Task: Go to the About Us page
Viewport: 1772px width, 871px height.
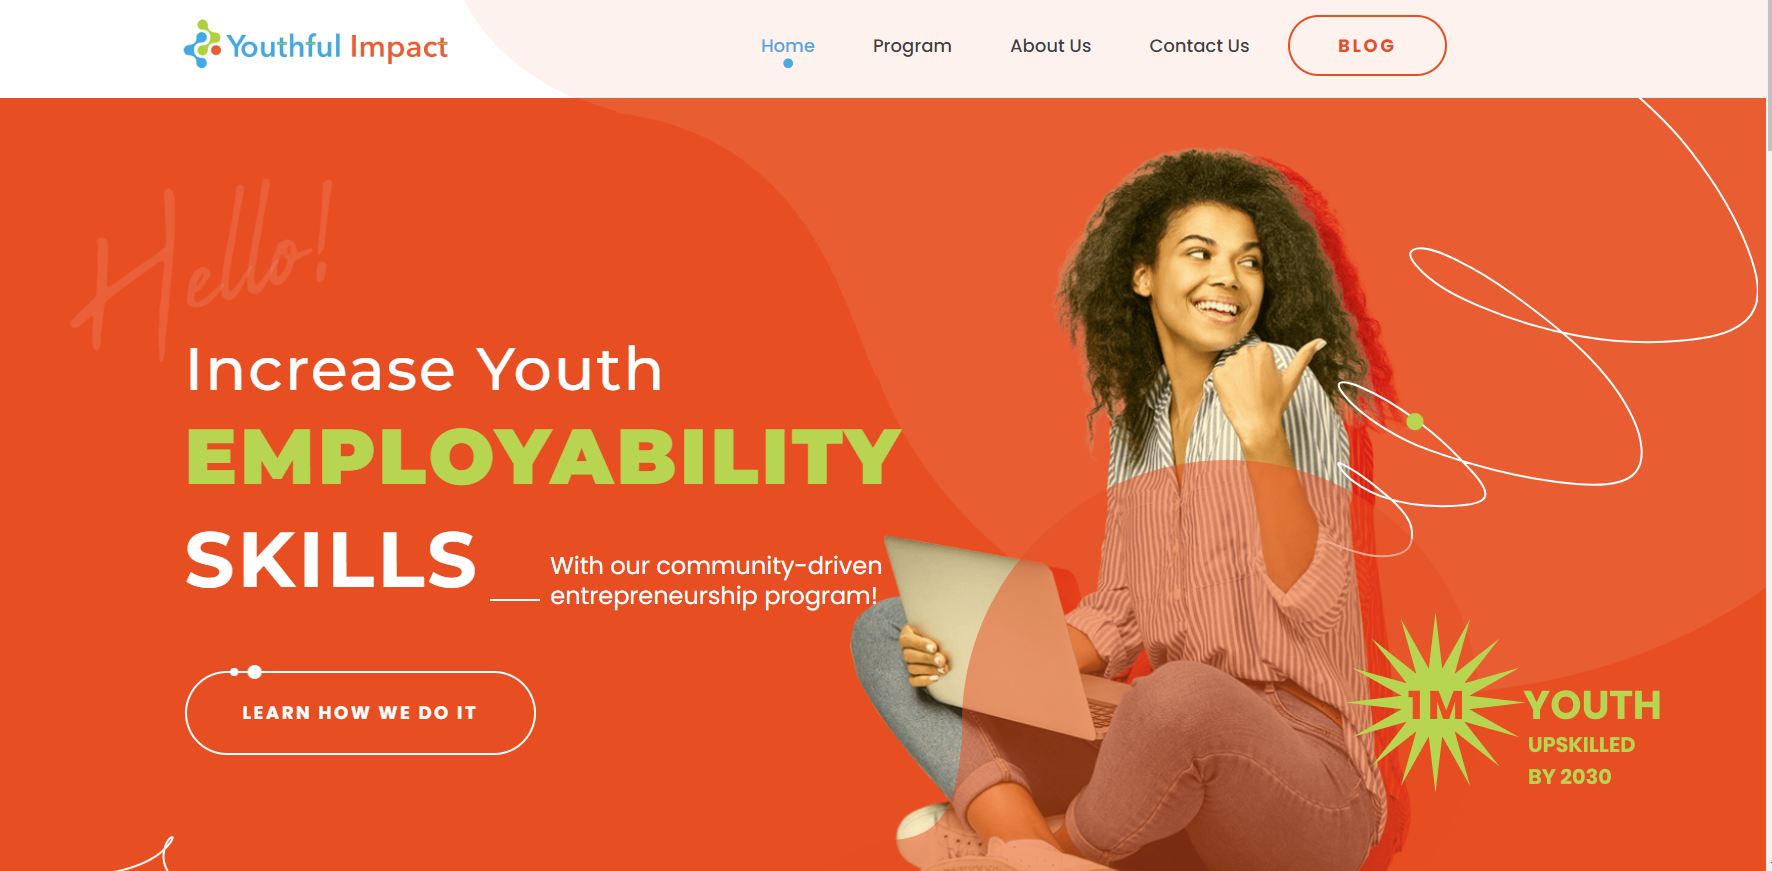Action: click(1050, 46)
